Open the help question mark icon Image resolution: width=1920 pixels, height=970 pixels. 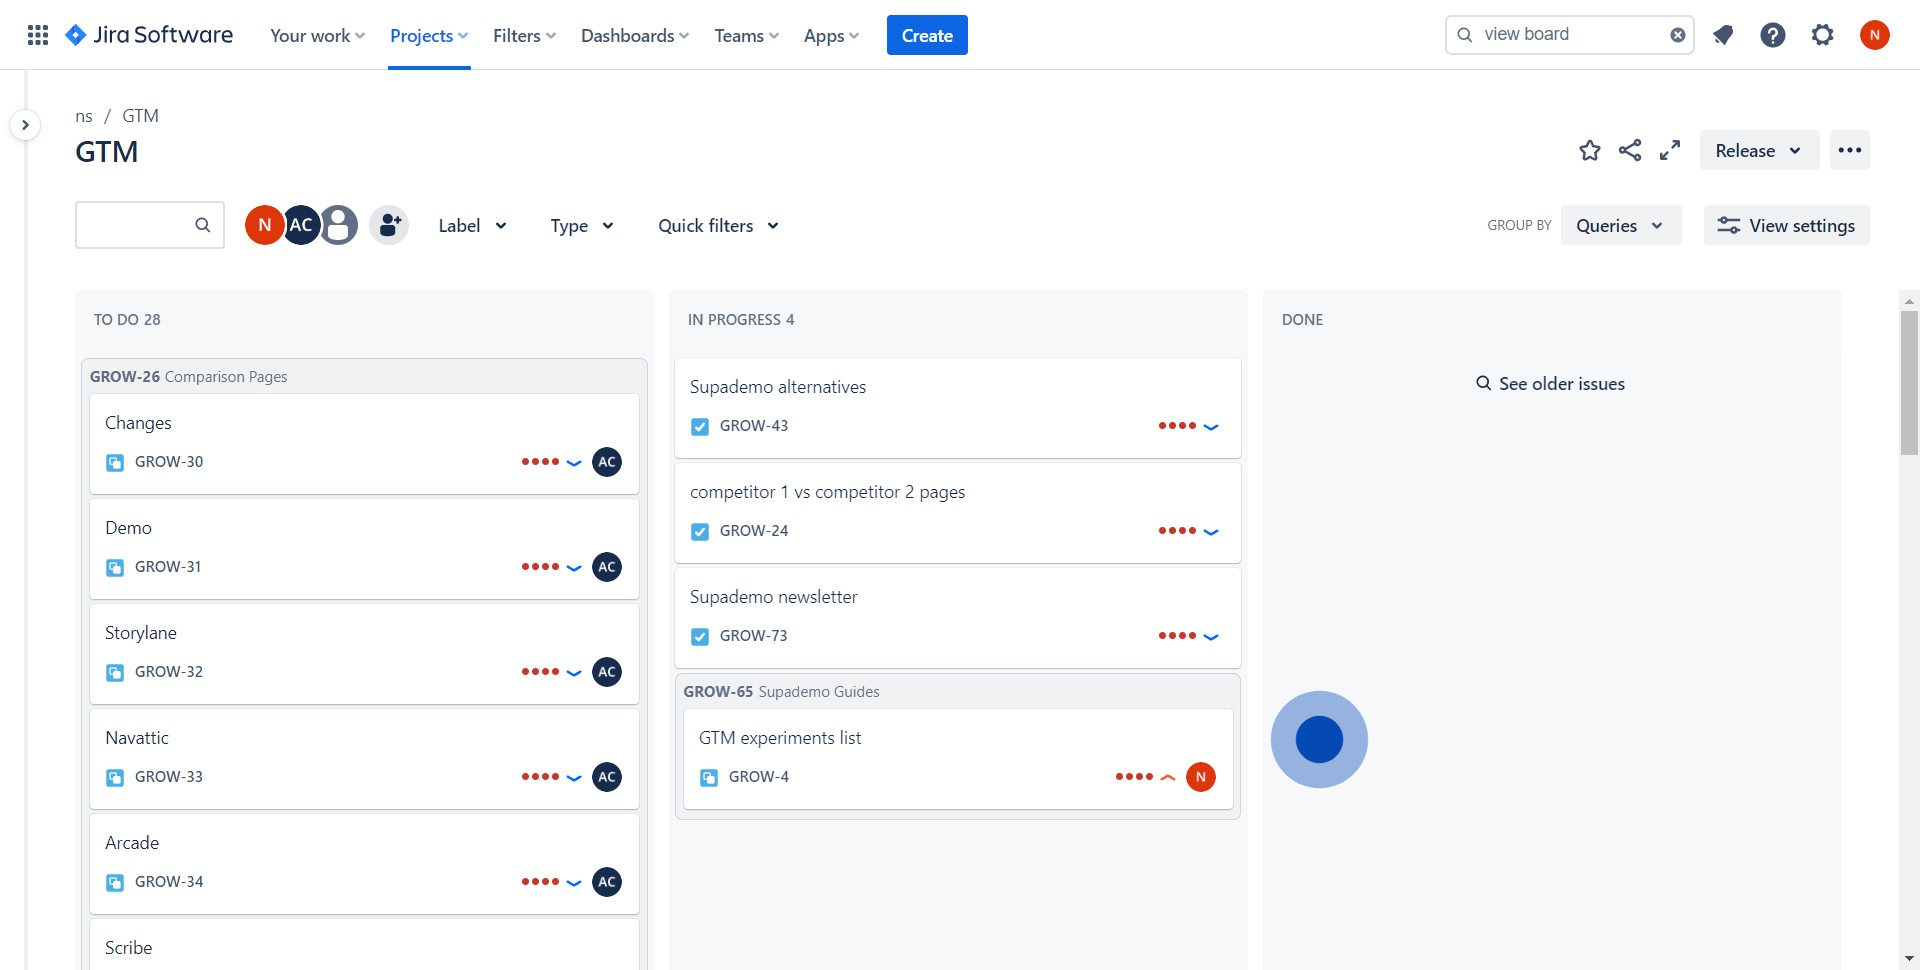(x=1772, y=35)
